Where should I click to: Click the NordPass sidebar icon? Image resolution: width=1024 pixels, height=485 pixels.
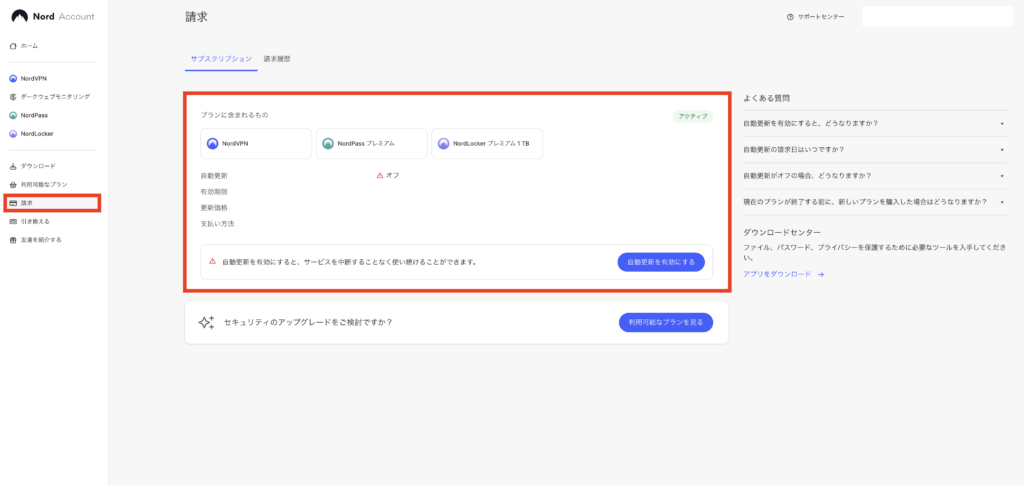click(x=13, y=116)
